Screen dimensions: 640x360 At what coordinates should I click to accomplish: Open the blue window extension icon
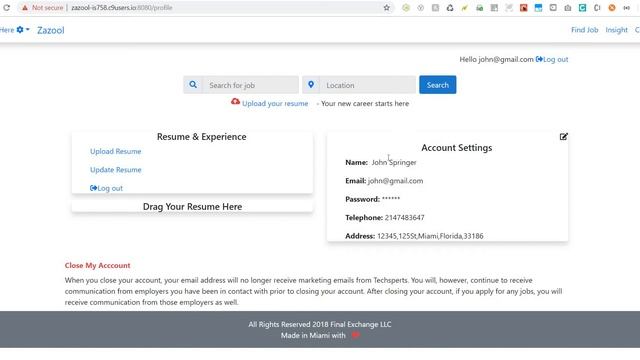click(538, 8)
